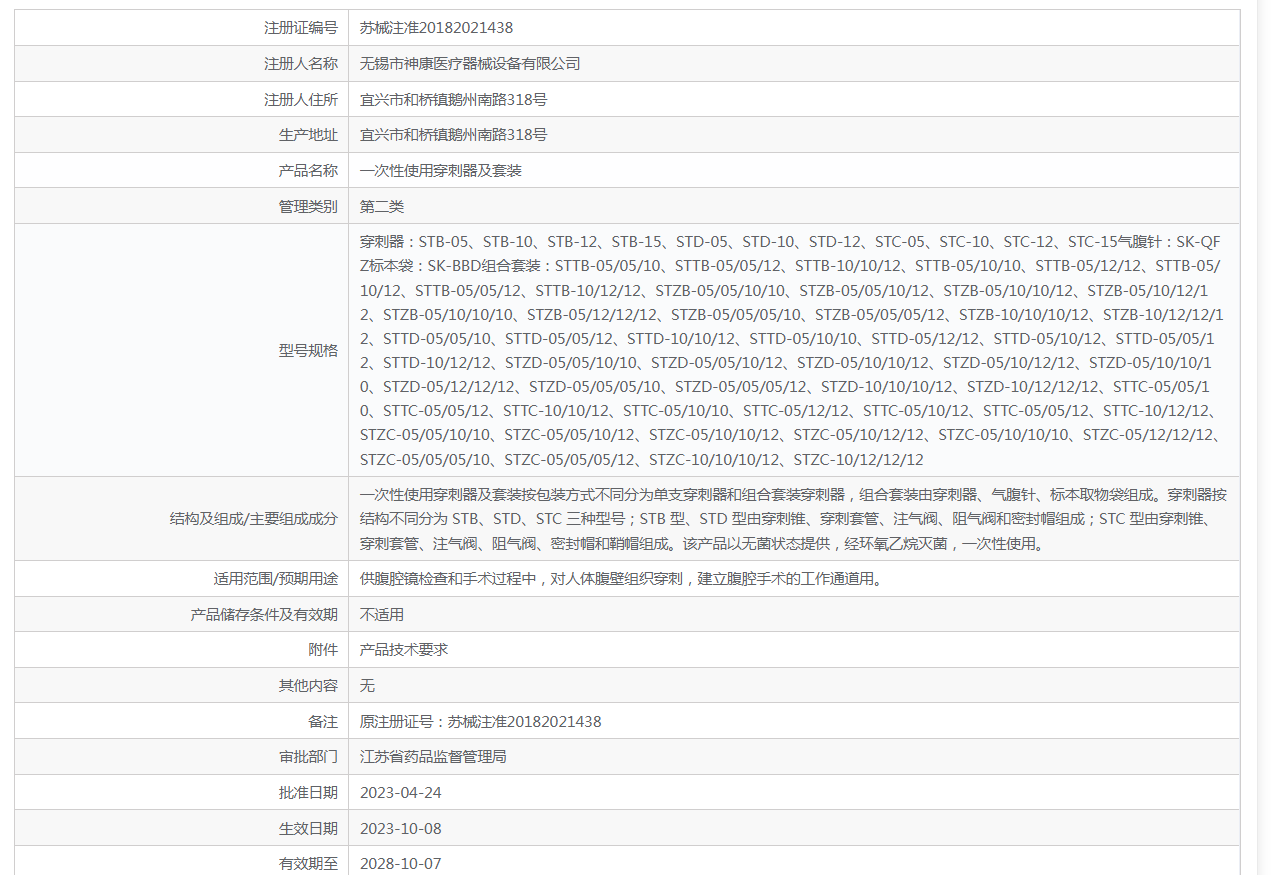Click the 附件 label
Viewport: 1279px width, 875px height.
323,649
